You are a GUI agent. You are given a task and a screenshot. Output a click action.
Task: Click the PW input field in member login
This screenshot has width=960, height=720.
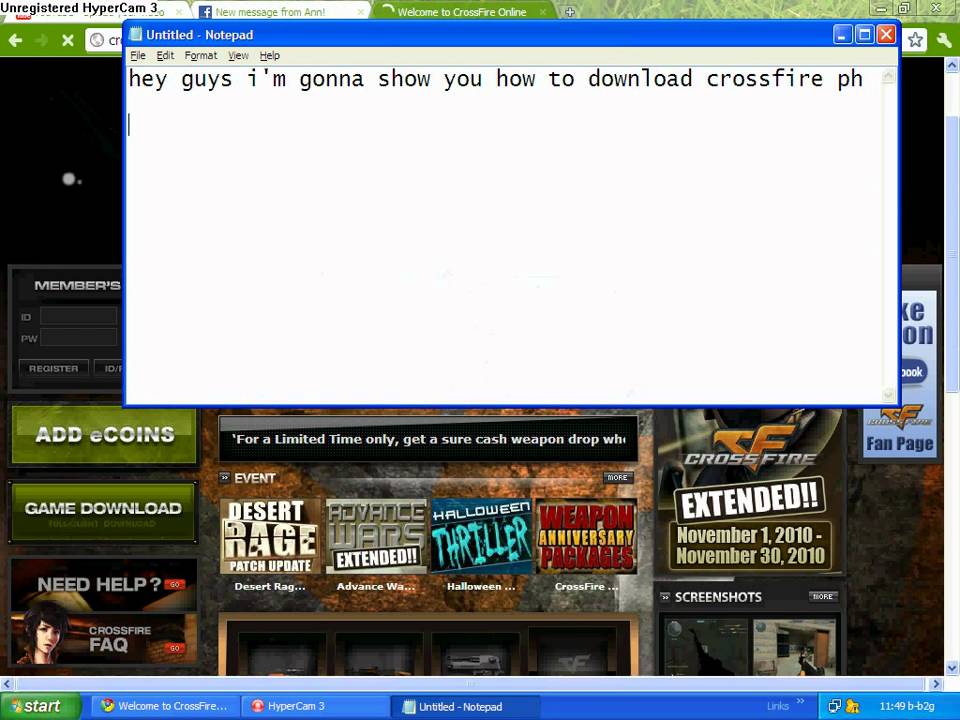[x=78, y=337]
